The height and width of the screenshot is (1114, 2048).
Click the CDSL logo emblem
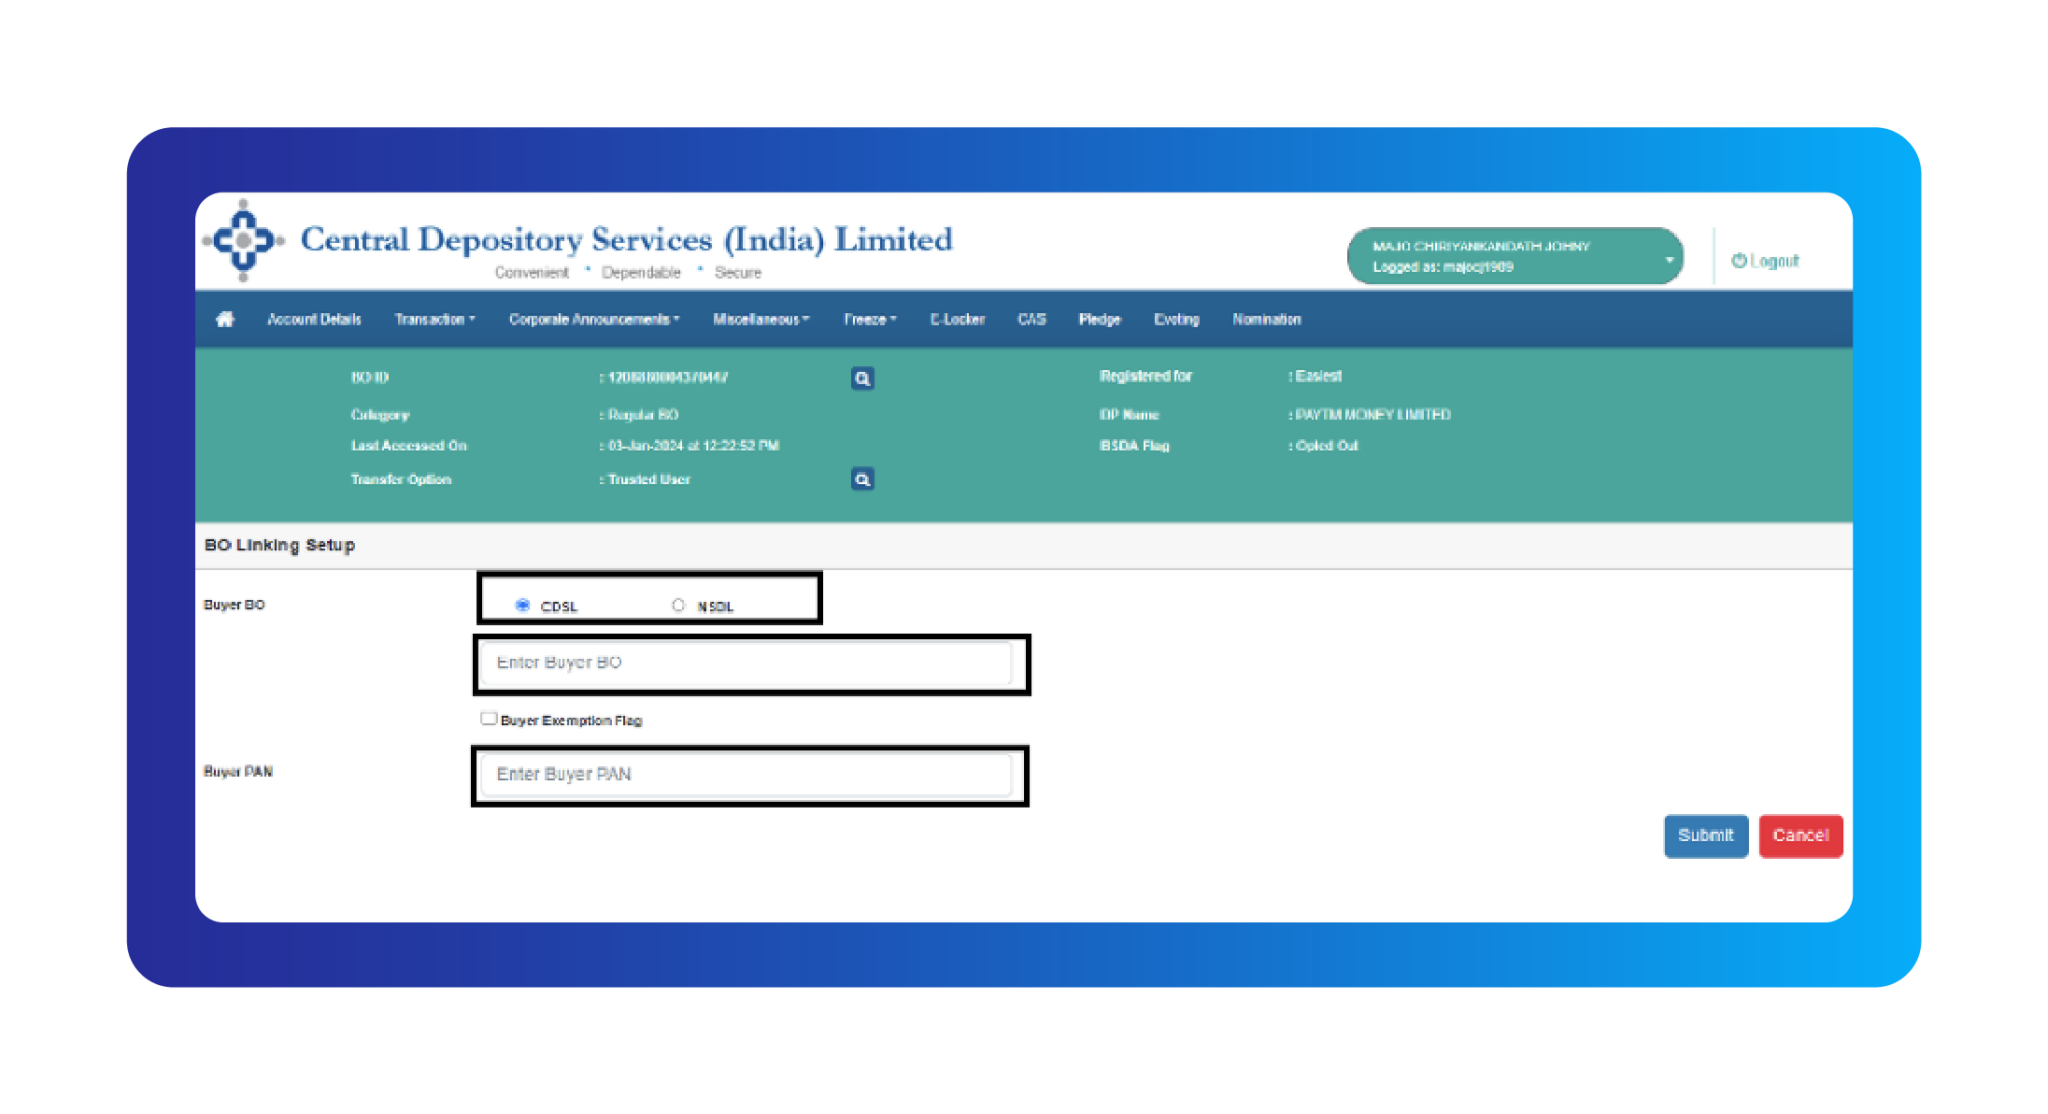coord(243,240)
